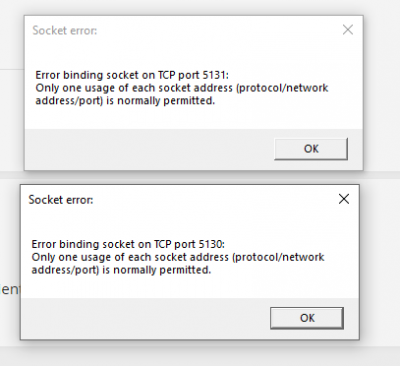Click blank area above the port 5130 message
Viewport: 400px width, 366px height.
click(189, 223)
